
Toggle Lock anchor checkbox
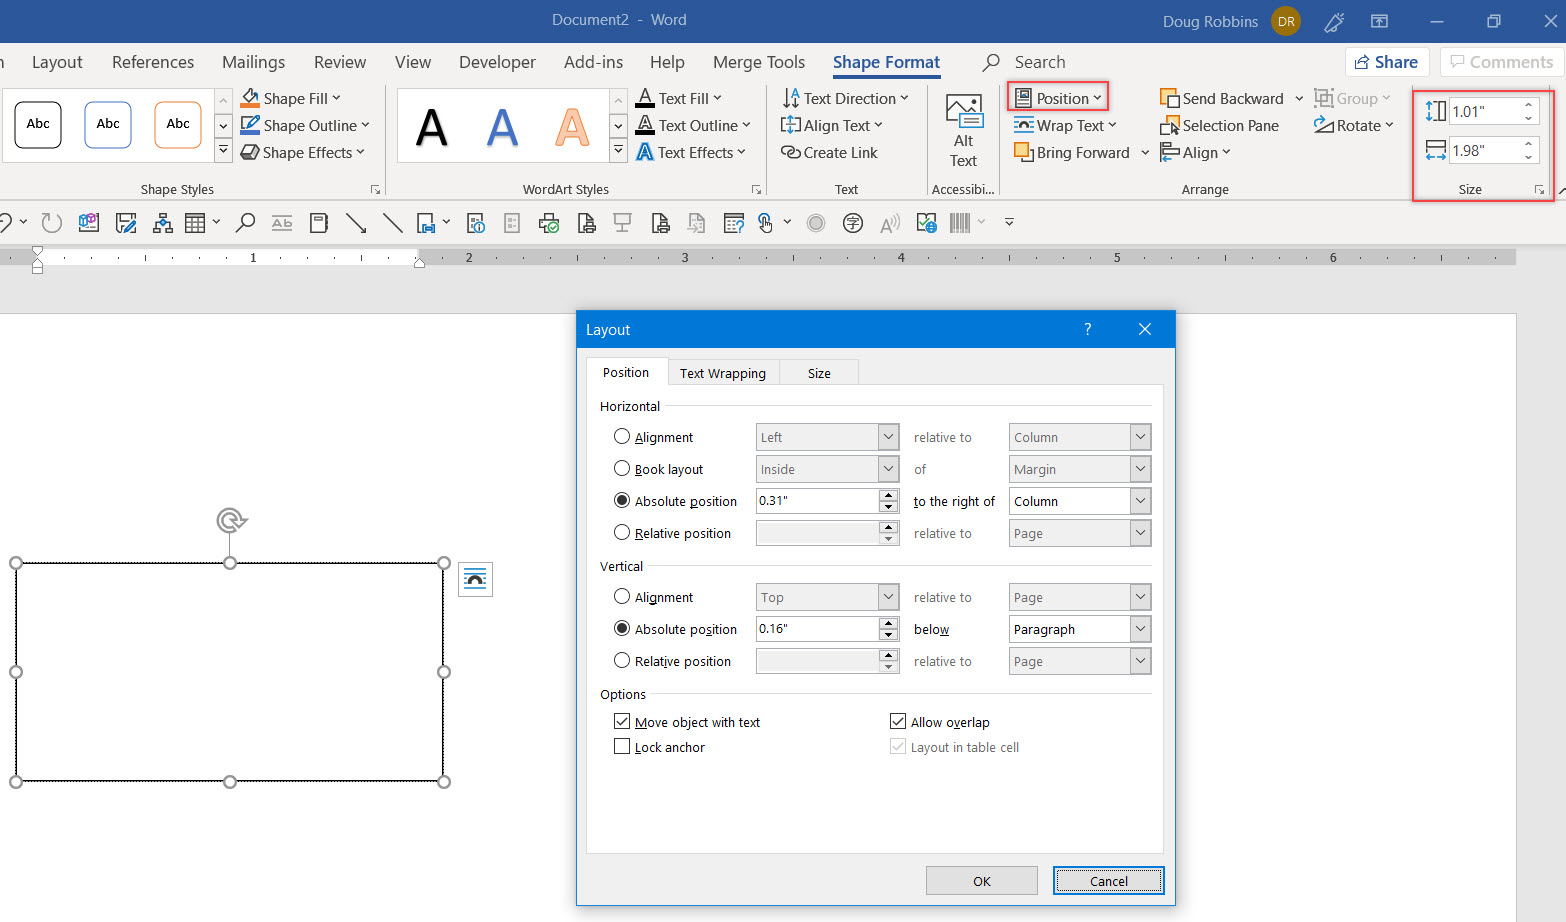[x=622, y=746]
